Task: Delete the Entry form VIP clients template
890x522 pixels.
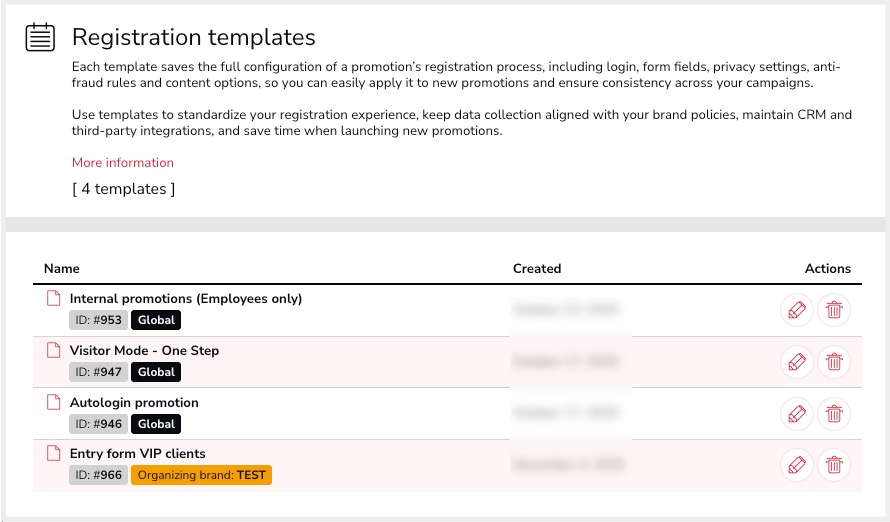Action: pos(834,465)
